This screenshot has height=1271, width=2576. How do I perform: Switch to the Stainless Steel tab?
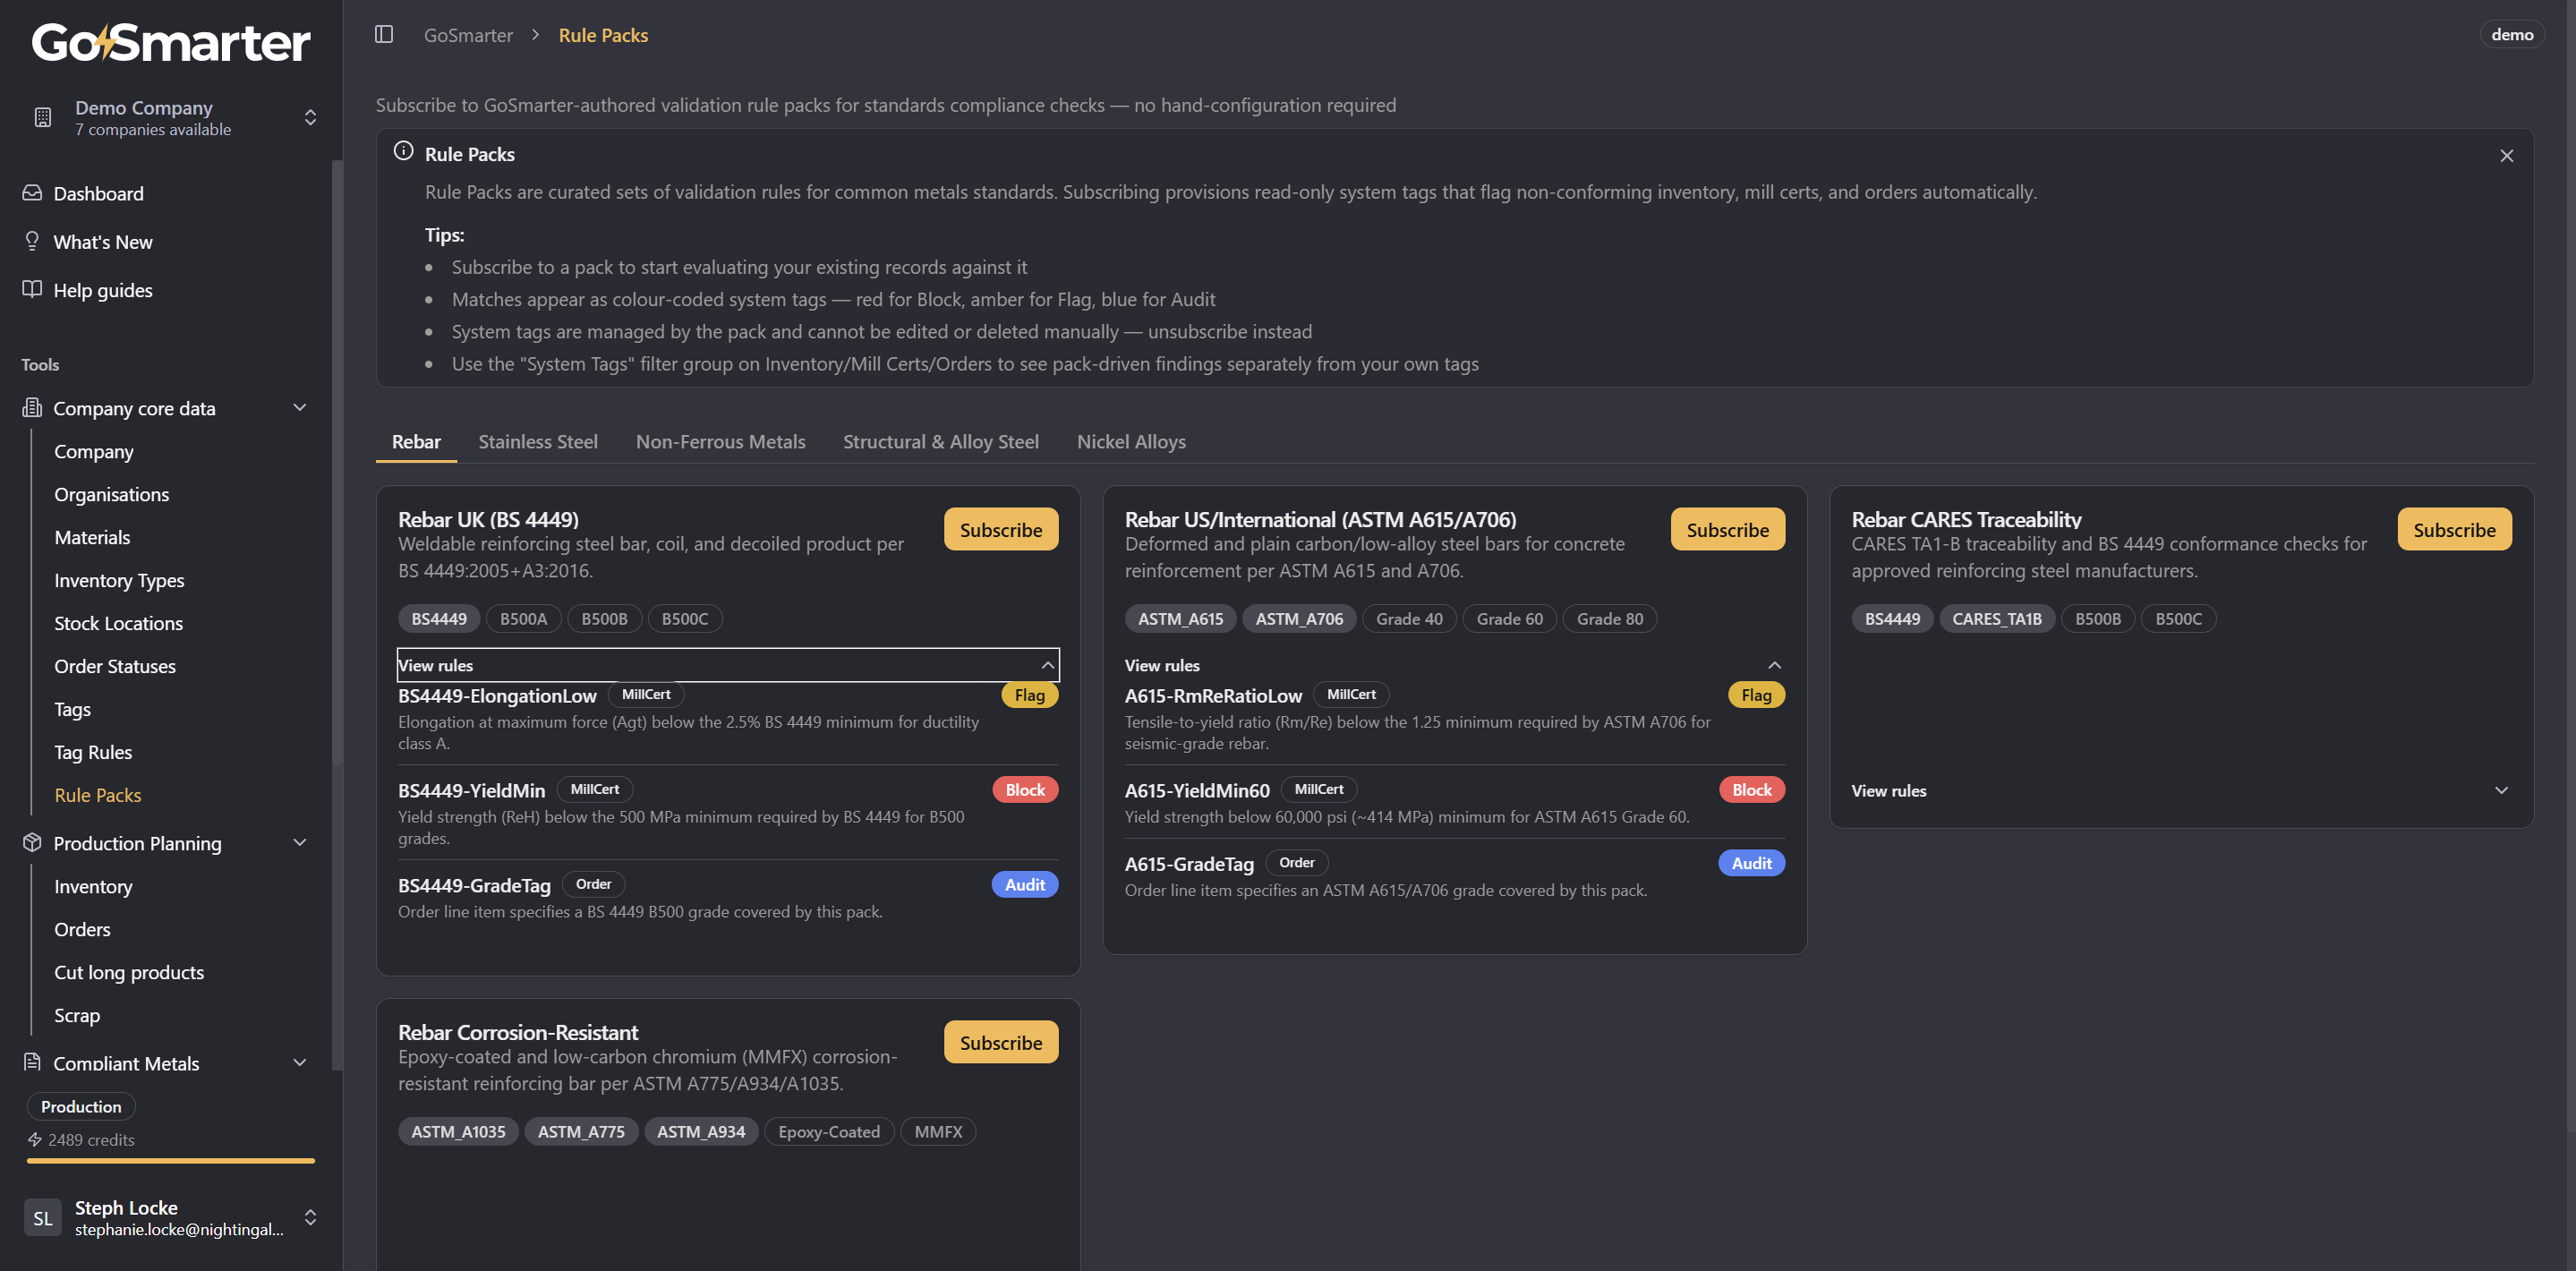538,441
